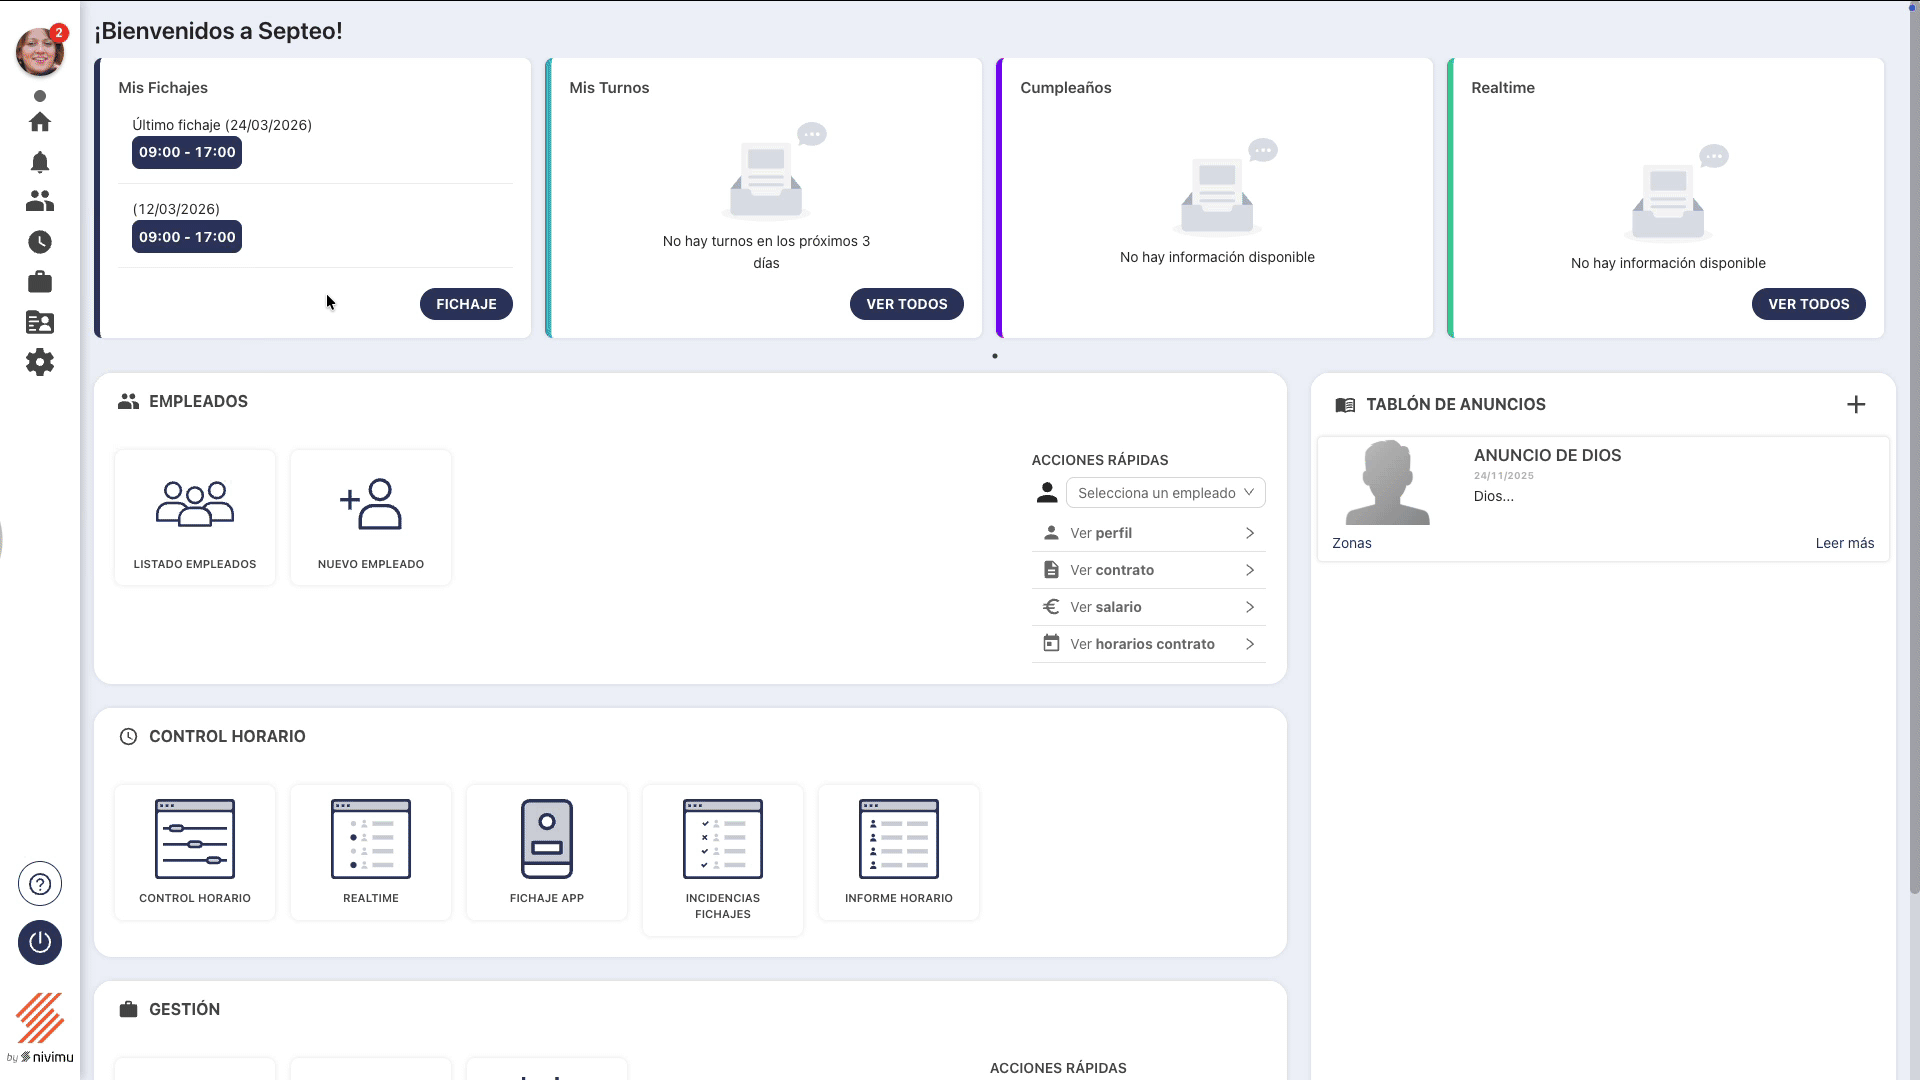Open Leer más on the announcement
1920x1080 pixels.
(x=1845, y=543)
